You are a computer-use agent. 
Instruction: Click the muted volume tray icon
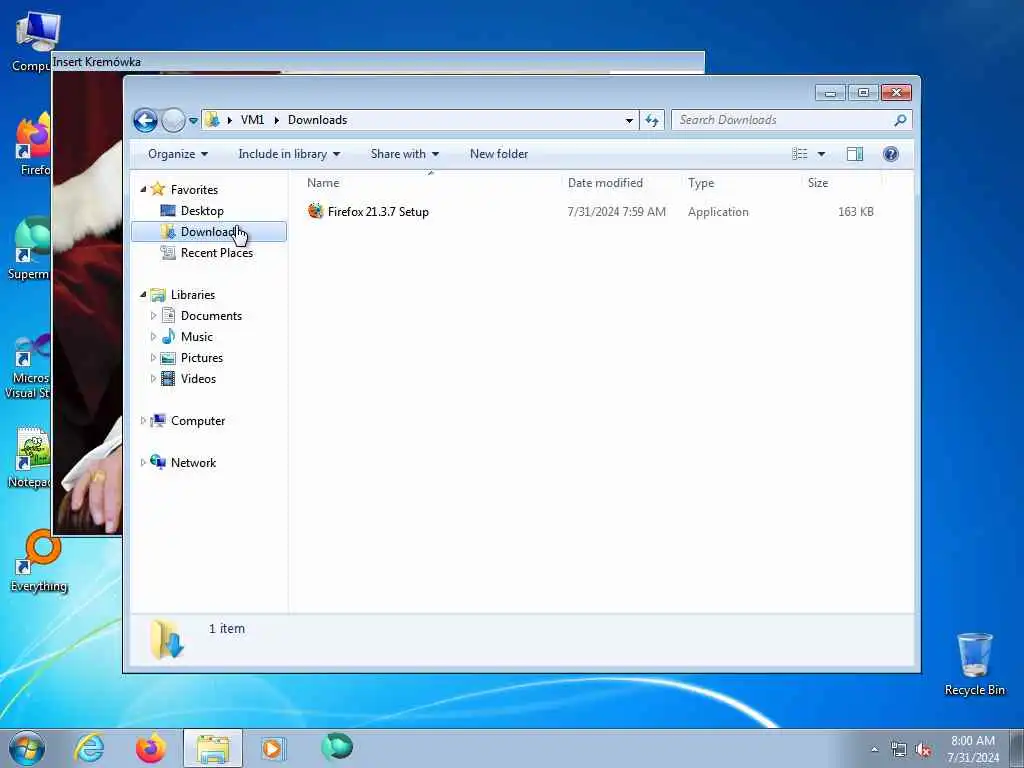(x=923, y=750)
